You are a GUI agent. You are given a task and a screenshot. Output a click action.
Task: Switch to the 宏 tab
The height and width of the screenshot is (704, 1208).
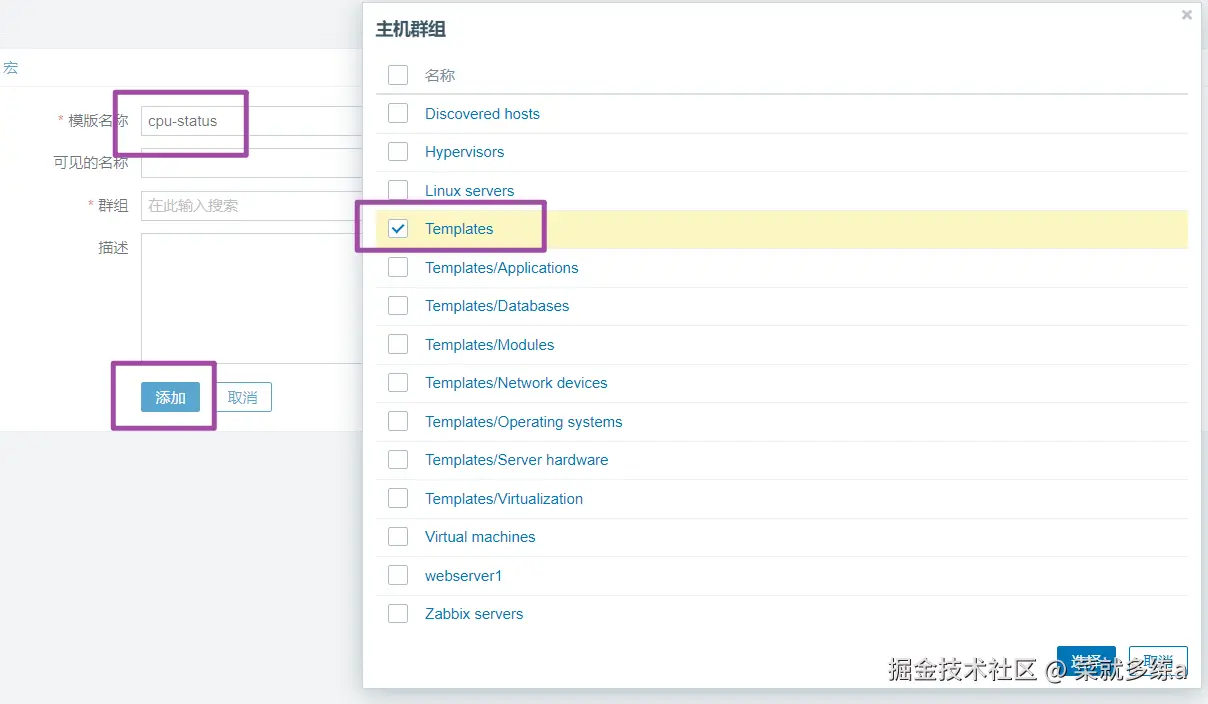pyautogui.click(x=10, y=68)
